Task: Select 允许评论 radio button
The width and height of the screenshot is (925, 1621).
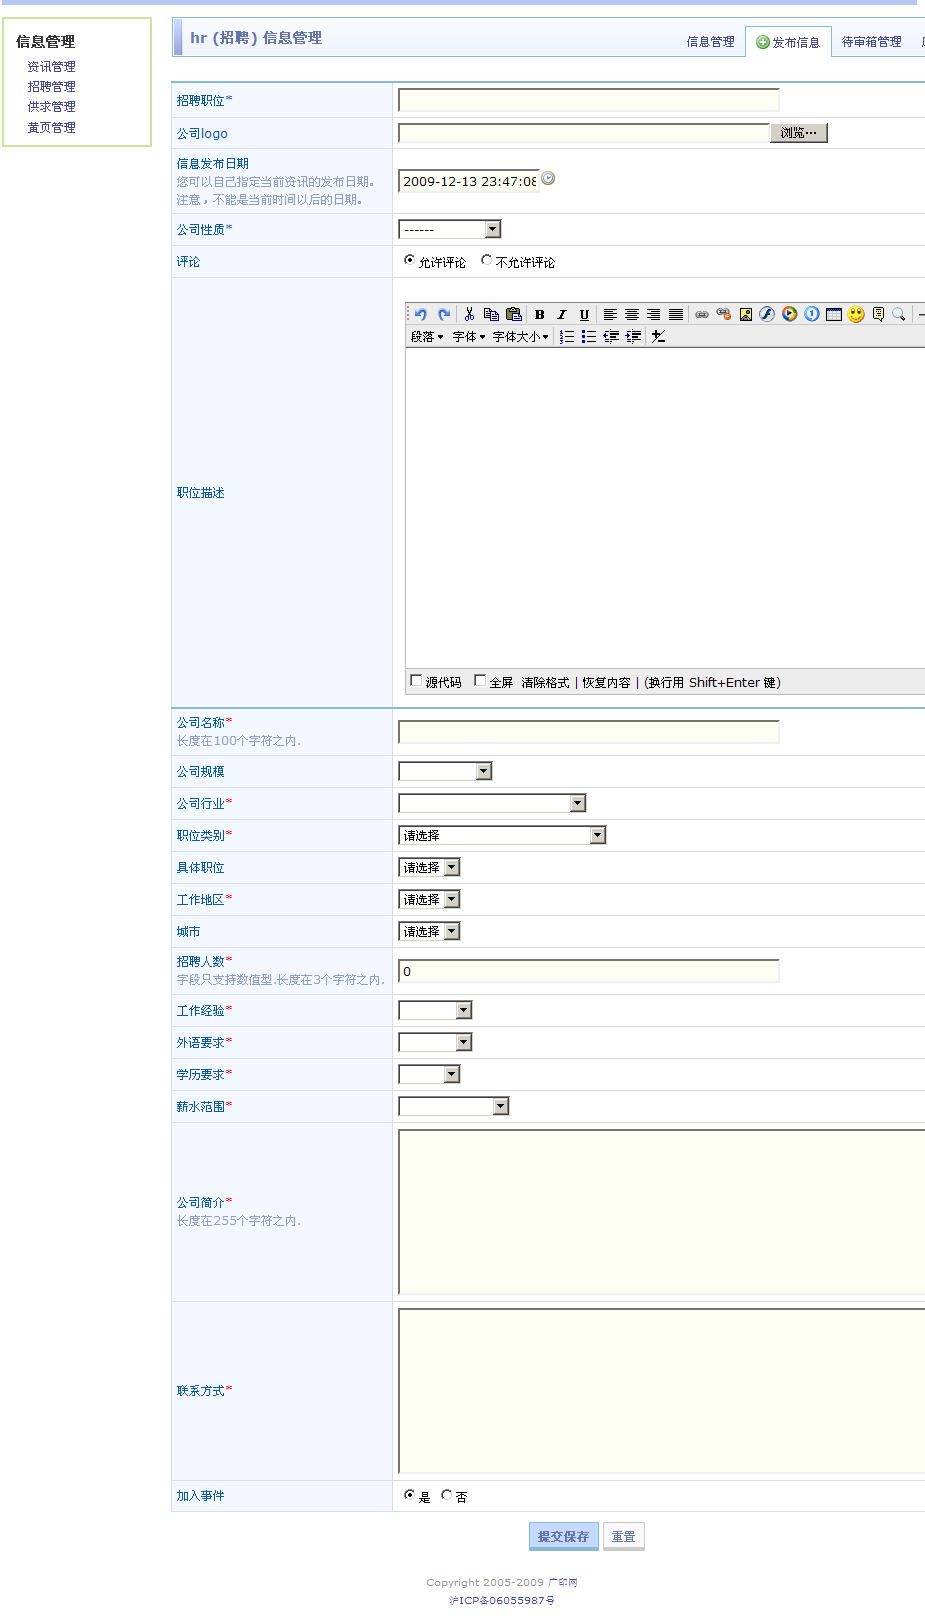Action: tap(409, 260)
